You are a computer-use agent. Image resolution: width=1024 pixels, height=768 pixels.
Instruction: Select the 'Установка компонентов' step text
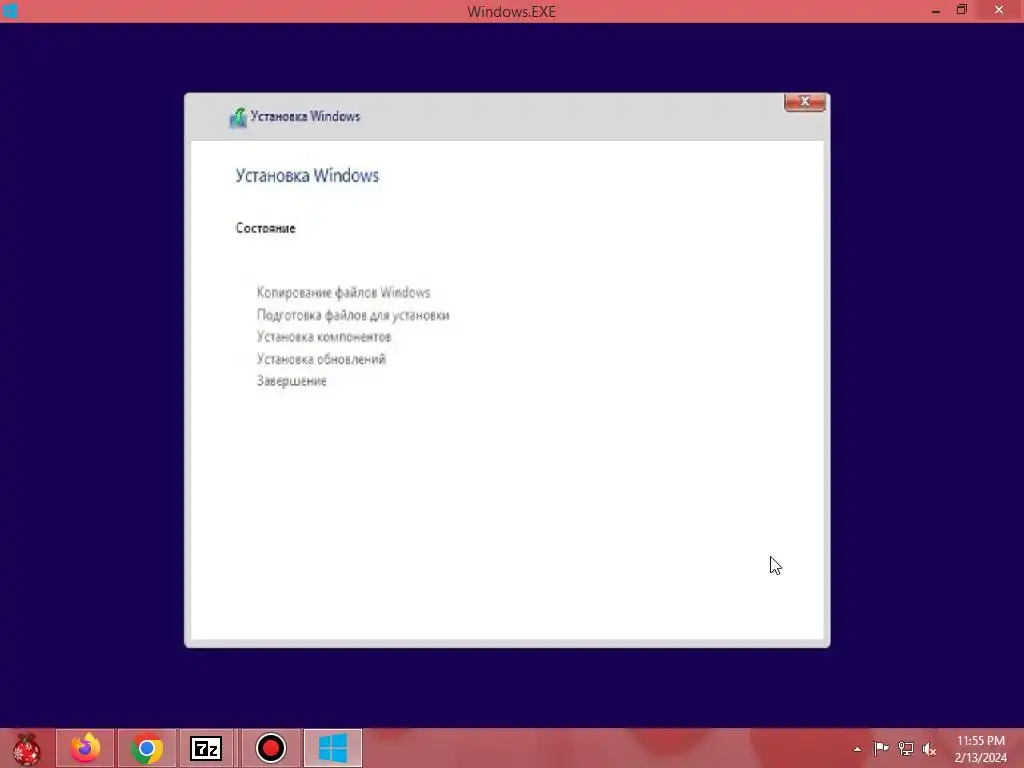pos(324,337)
